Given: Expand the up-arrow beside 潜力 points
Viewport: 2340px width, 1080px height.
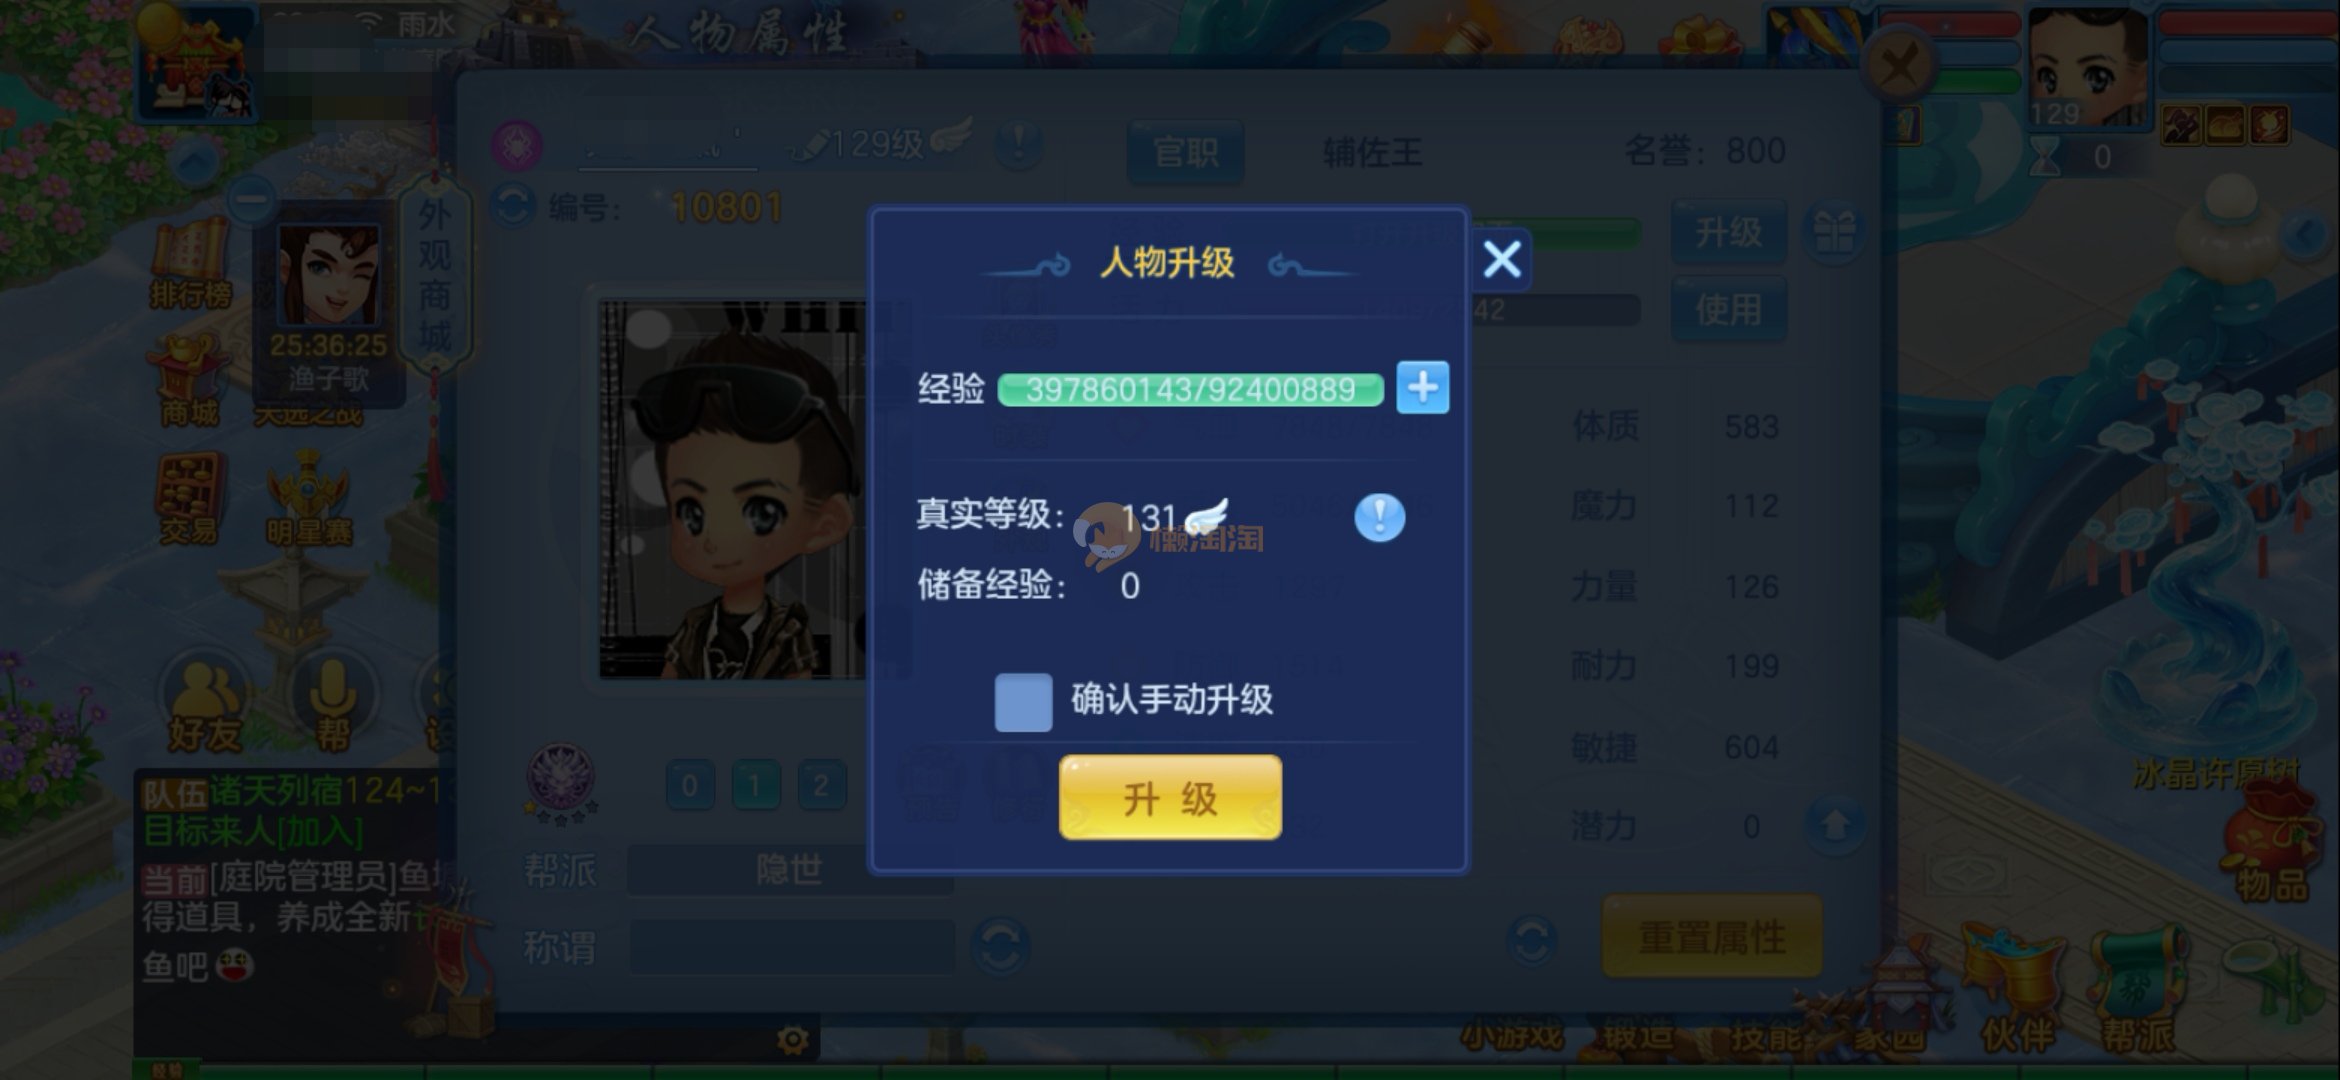Looking at the screenshot, I should click(x=1836, y=826).
